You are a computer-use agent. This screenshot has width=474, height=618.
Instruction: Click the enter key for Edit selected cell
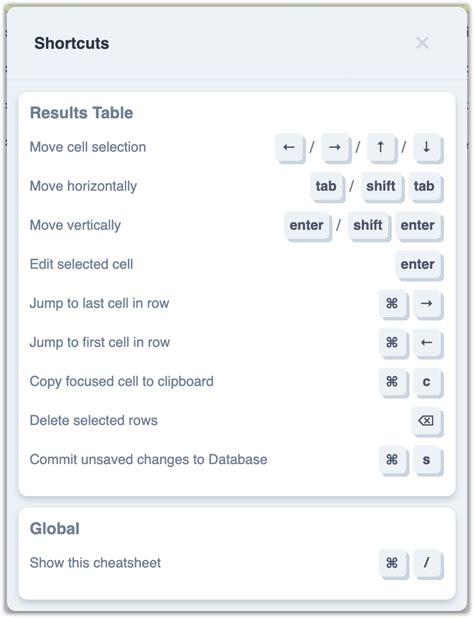[418, 265]
